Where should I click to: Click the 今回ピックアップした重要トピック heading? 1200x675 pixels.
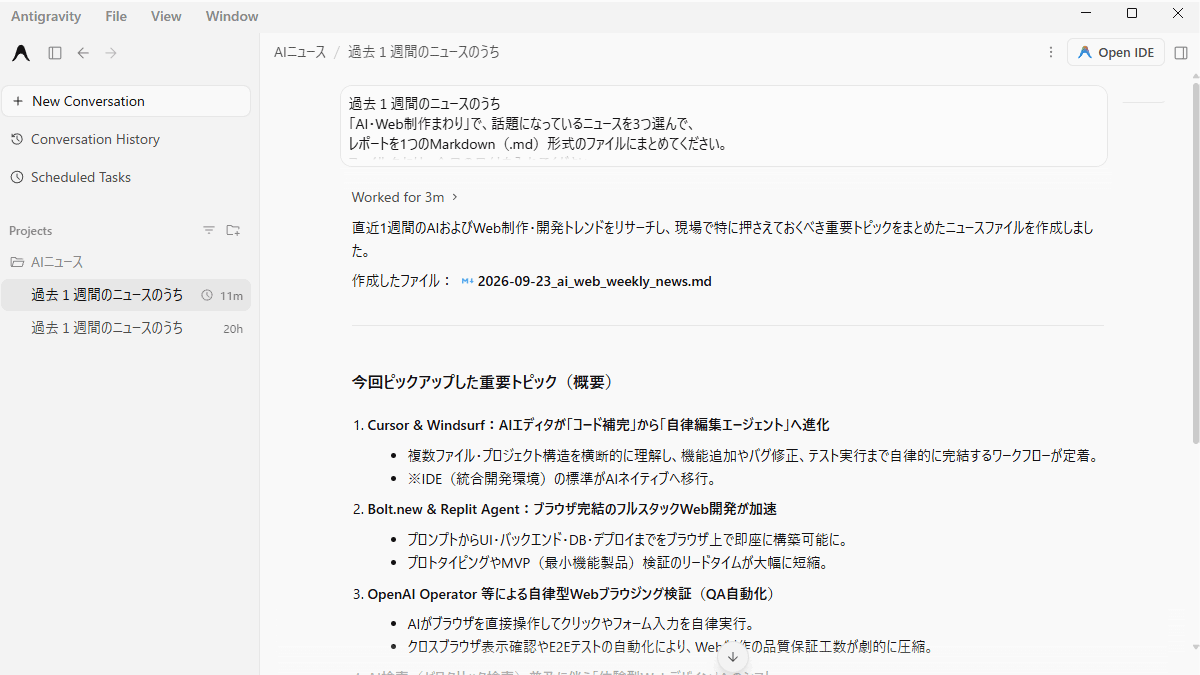[x=482, y=382]
